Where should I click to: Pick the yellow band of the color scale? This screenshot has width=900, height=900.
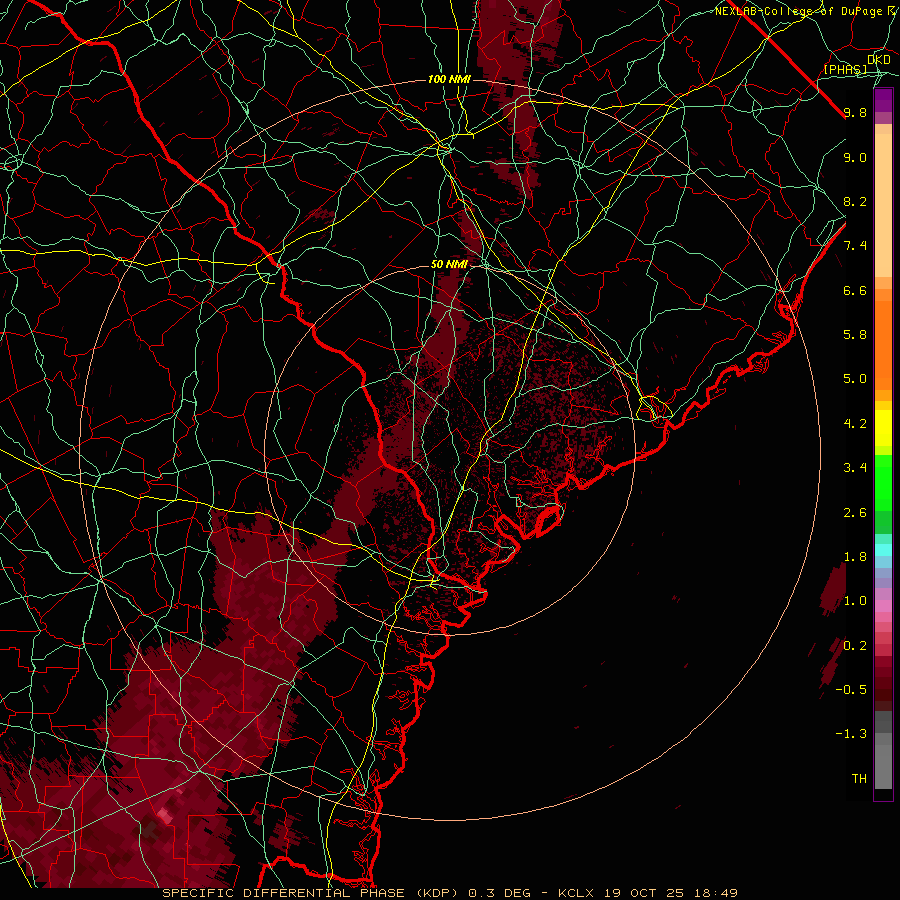[x=883, y=428]
